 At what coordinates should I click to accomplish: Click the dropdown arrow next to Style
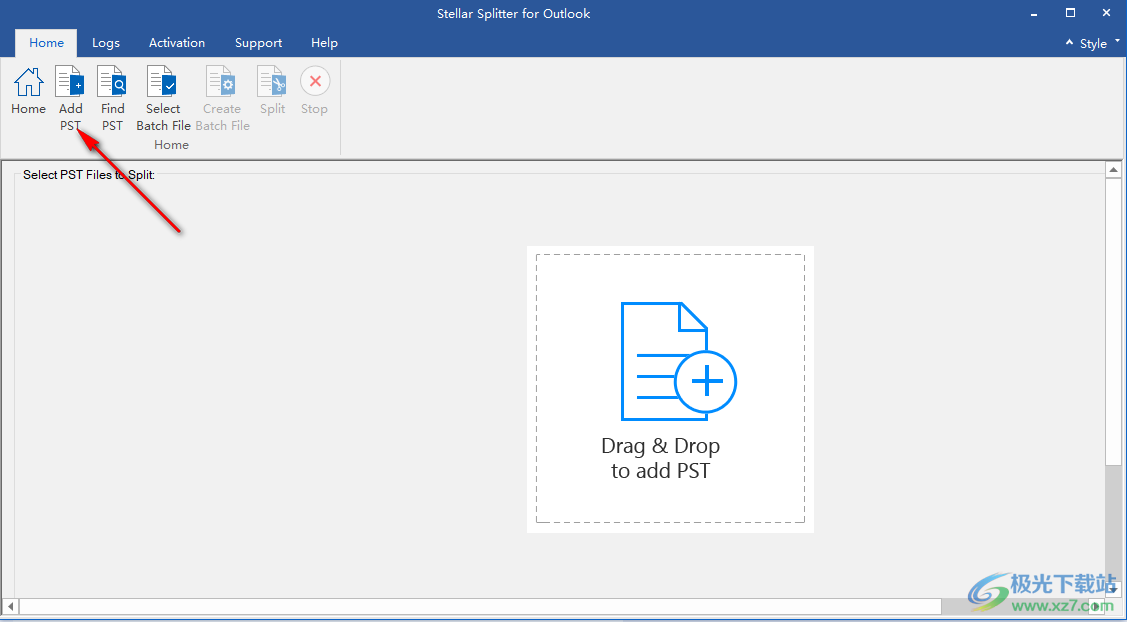click(1116, 43)
